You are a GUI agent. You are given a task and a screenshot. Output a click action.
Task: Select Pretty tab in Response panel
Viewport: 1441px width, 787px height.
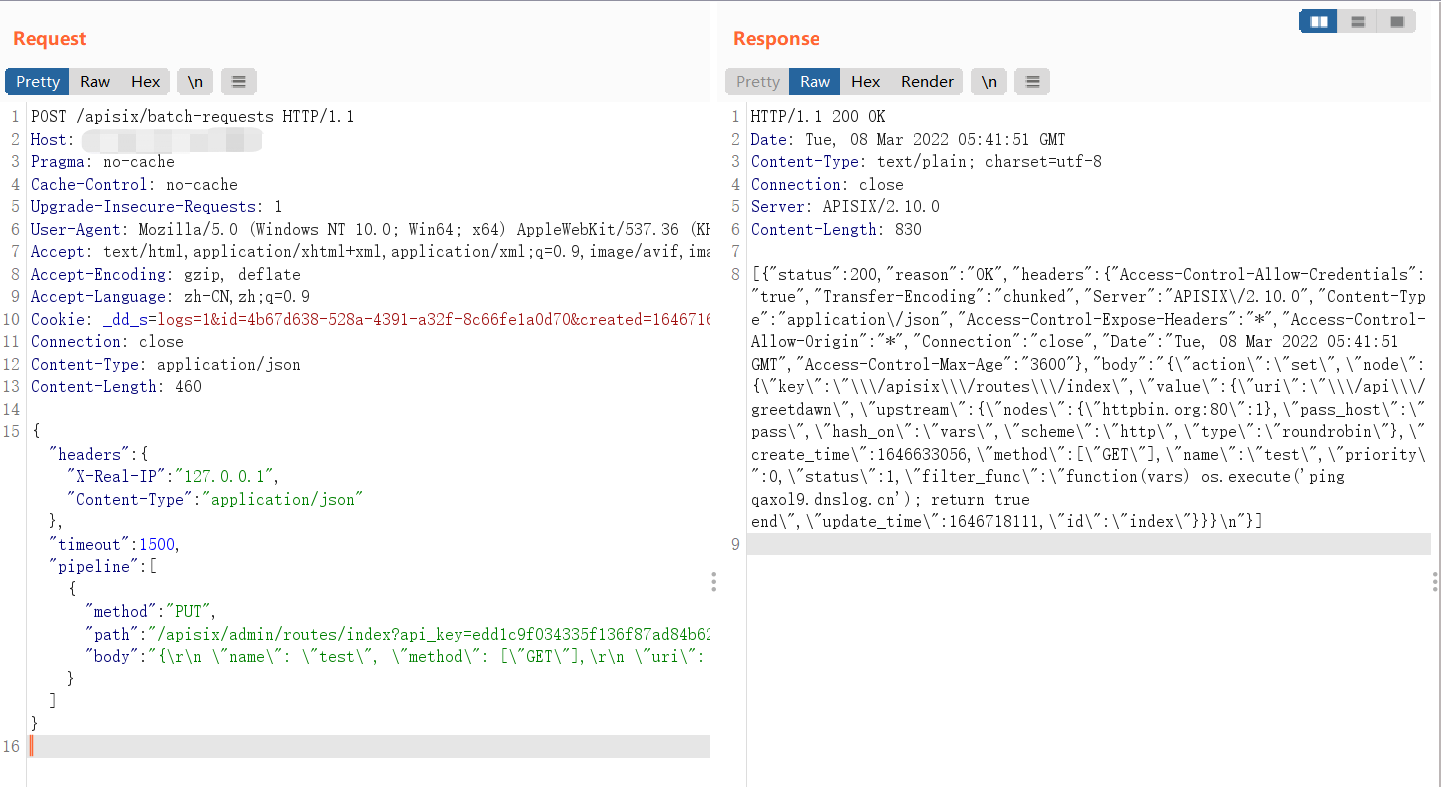pos(758,82)
